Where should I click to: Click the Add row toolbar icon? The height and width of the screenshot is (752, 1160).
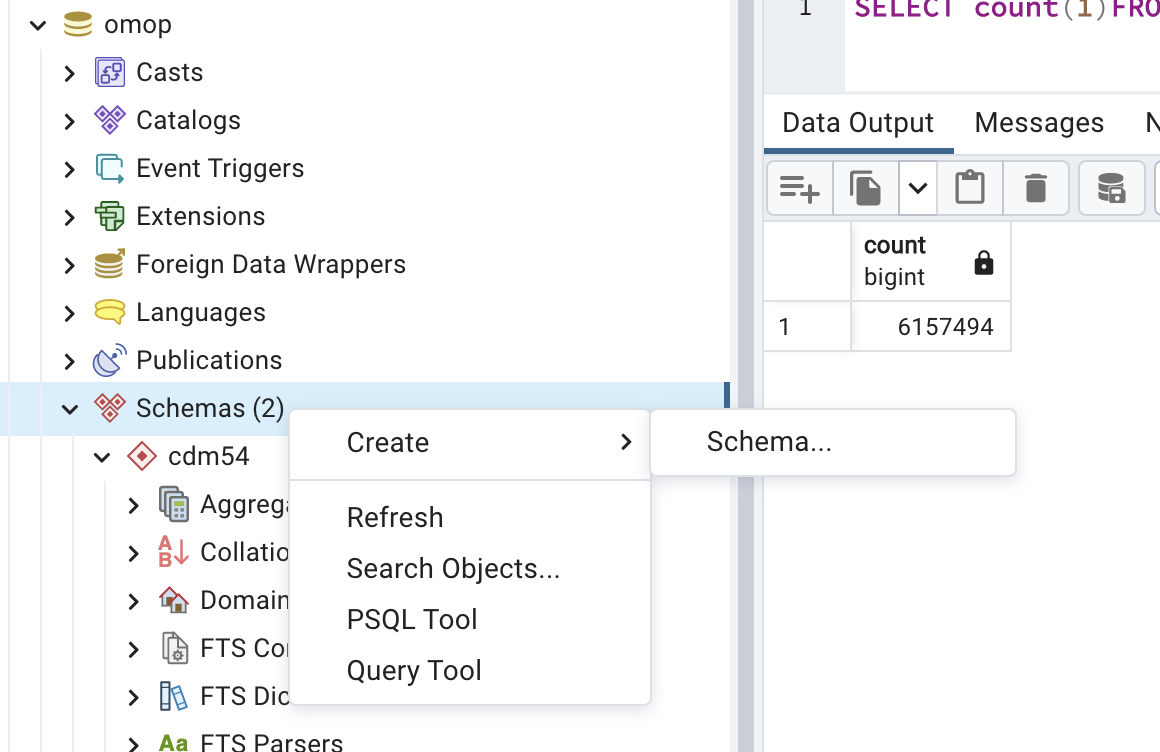click(799, 188)
